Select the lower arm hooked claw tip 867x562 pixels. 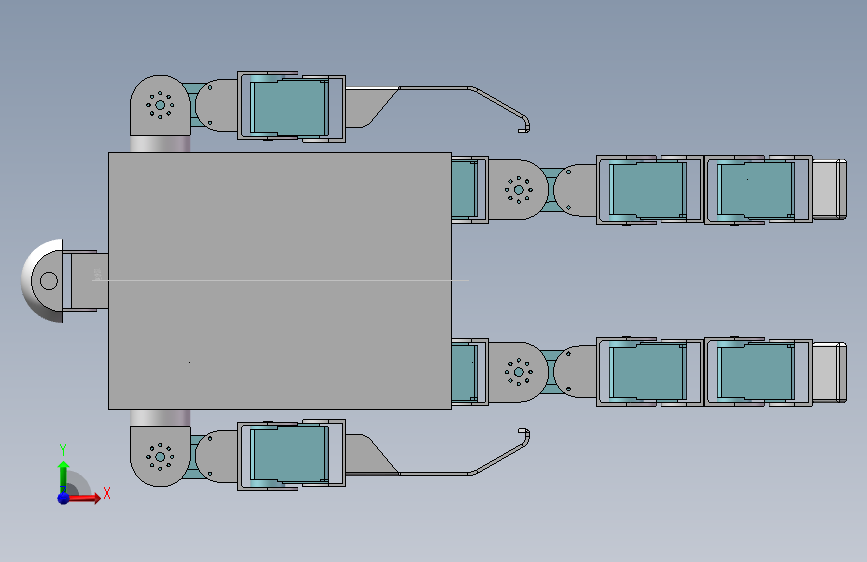pyautogui.click(x=523, y=437)
